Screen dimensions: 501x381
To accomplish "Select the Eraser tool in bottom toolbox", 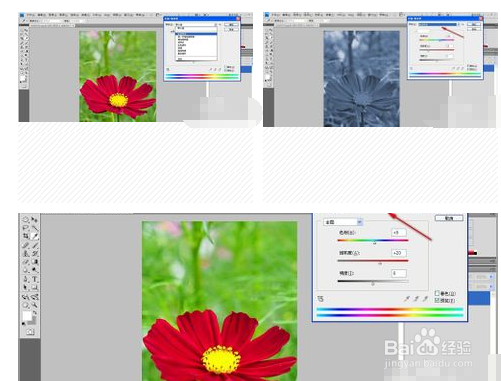I will (x=25, y=261).
